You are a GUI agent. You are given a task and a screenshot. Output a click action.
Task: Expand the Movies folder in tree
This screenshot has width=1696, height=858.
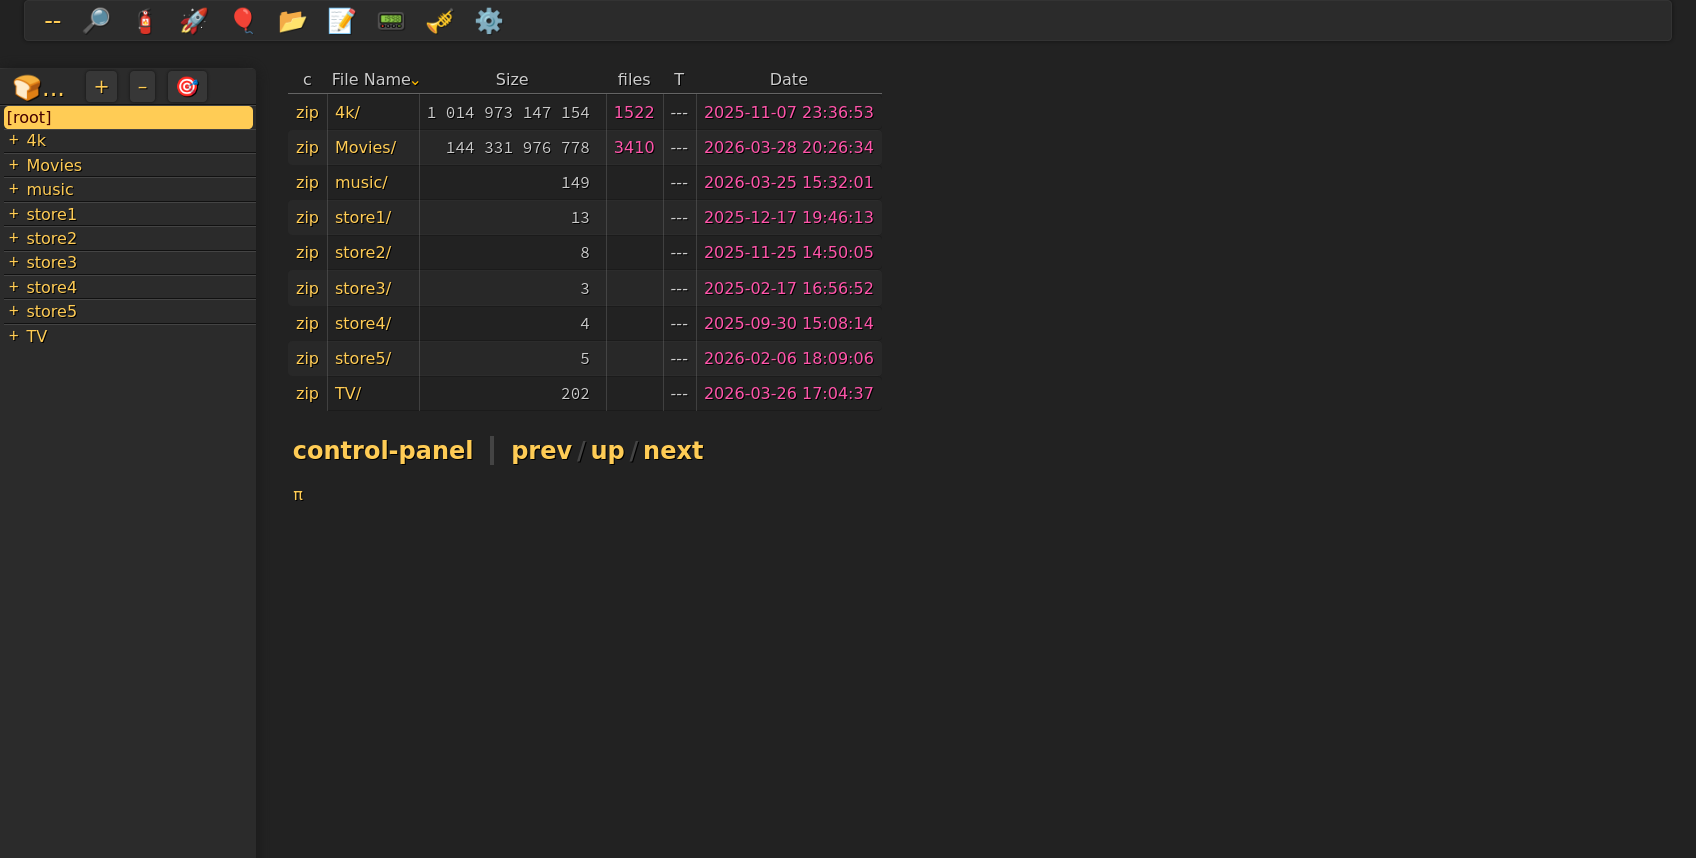coord(14,165)
